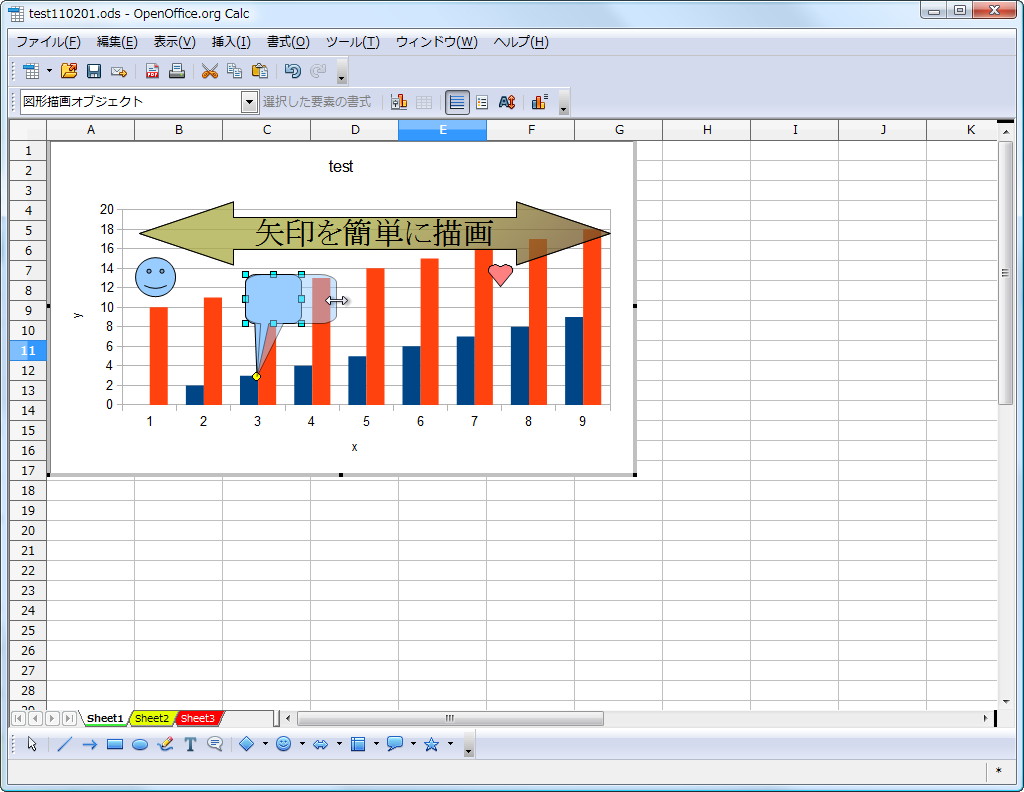
Task: Toggle the scale text icon
Action: click(507, 103)
